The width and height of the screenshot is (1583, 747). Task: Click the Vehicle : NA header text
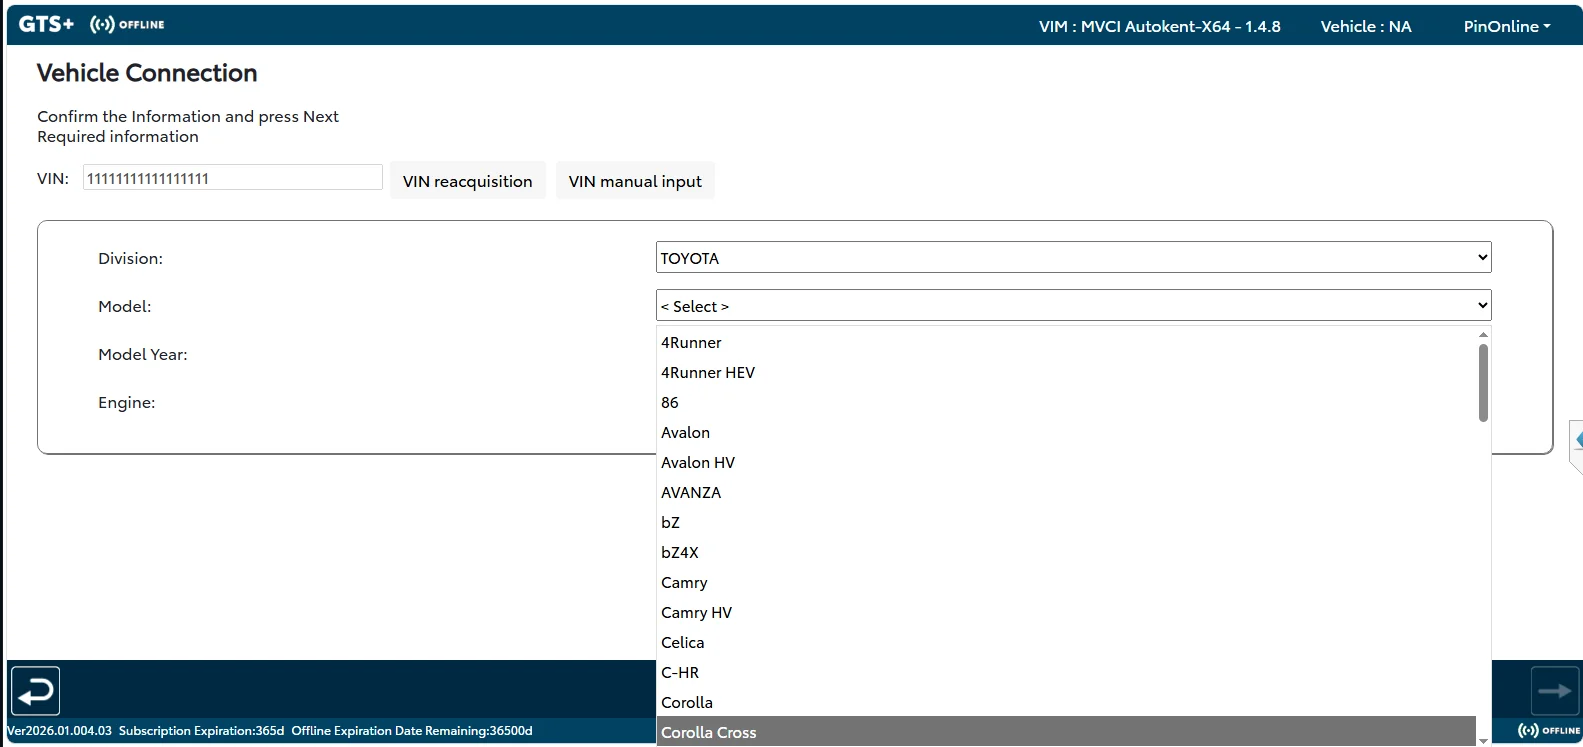click(1366, 26)
